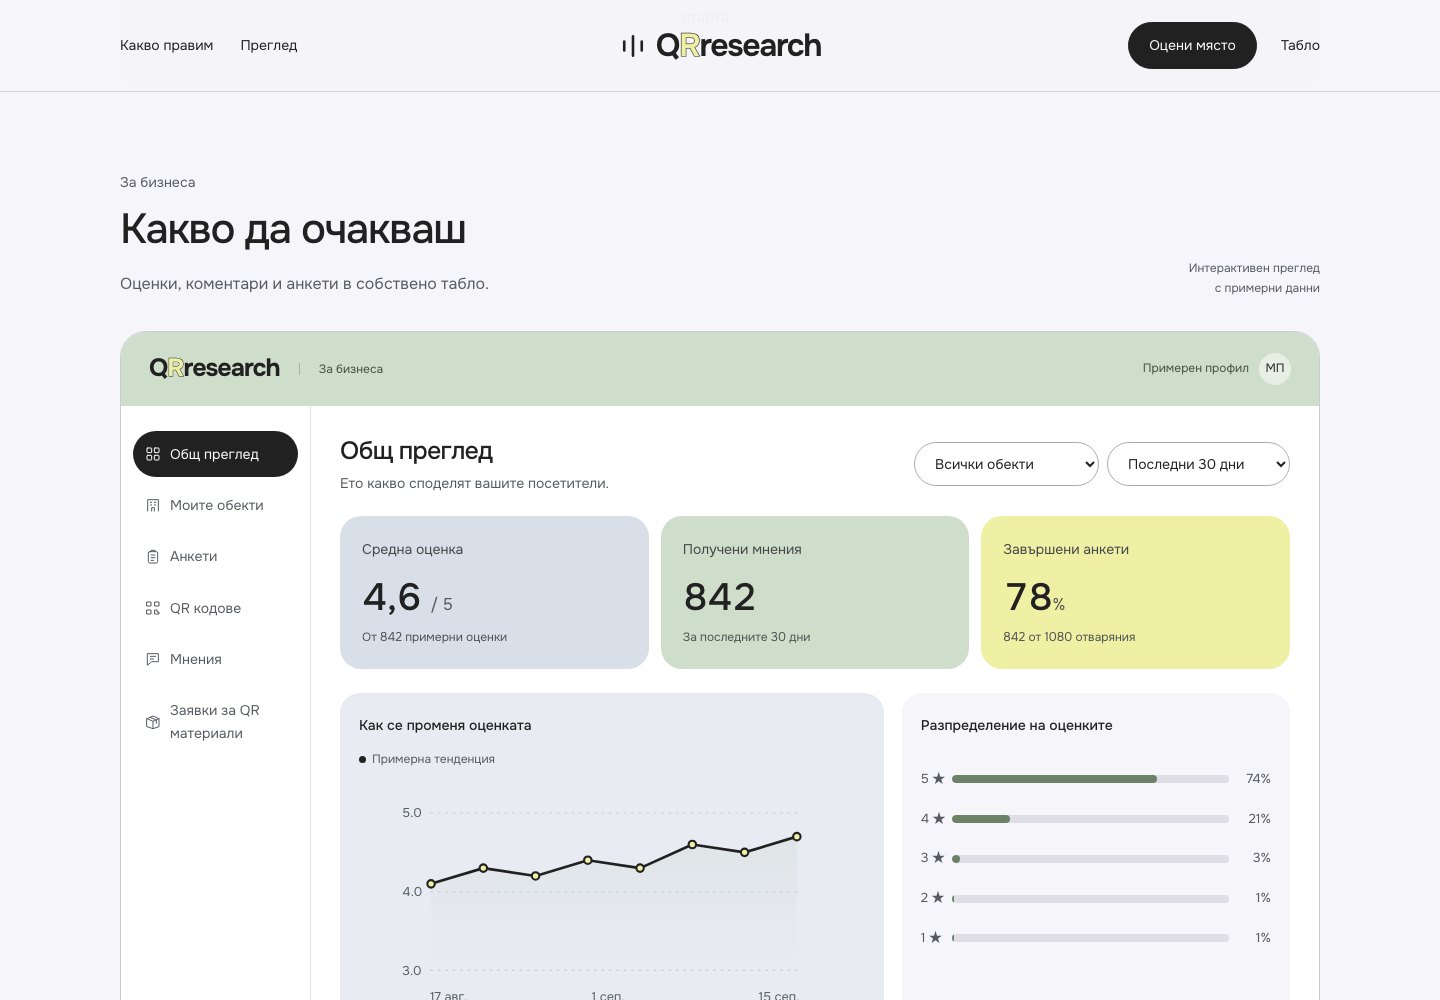1440x1000 pixels.
Task: Click the 74% value in the distribution
Action: pyautogui.click(x=1258, y=779)
